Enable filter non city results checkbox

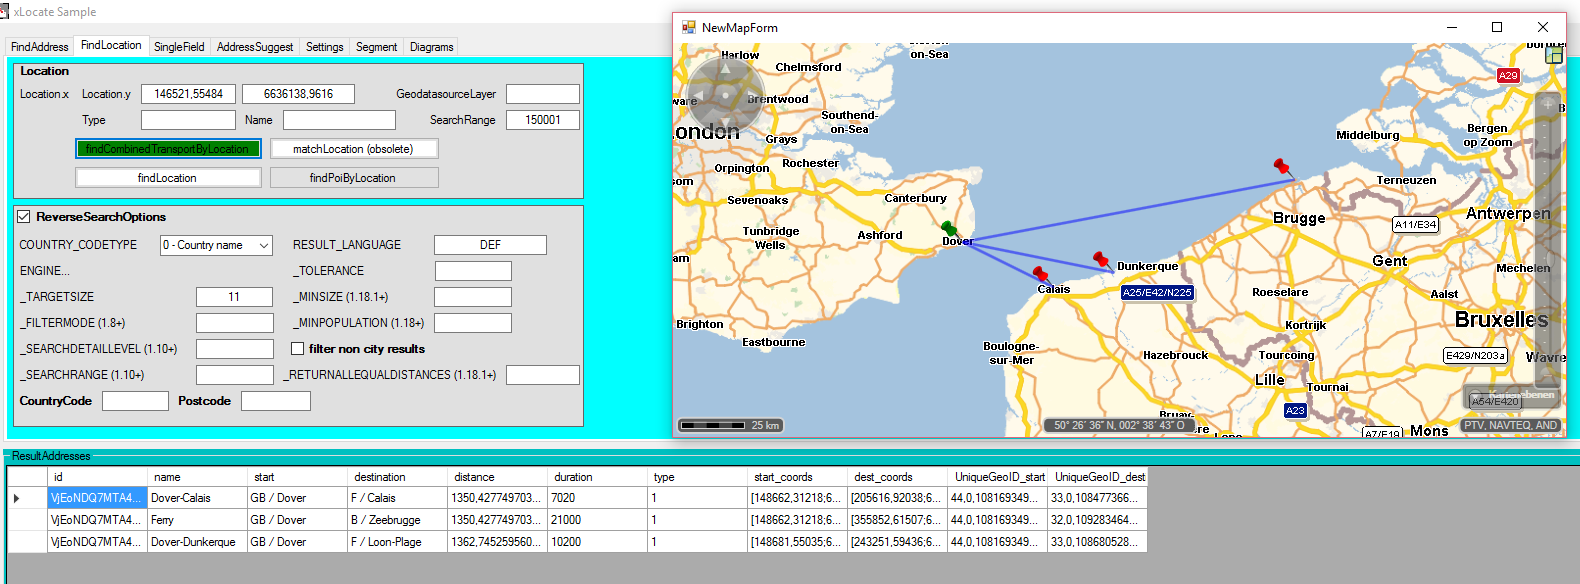[298, 349]
